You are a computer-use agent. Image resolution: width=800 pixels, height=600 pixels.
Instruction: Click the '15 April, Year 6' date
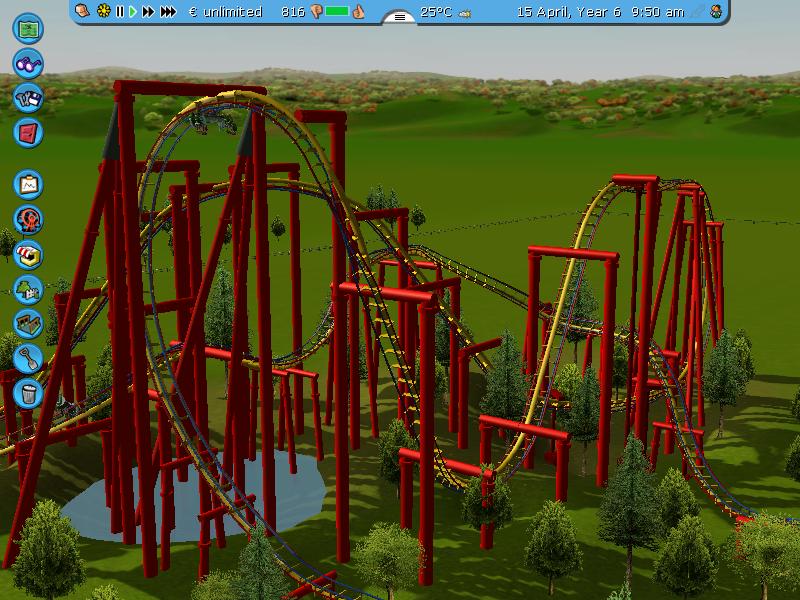tap(569, 12)
